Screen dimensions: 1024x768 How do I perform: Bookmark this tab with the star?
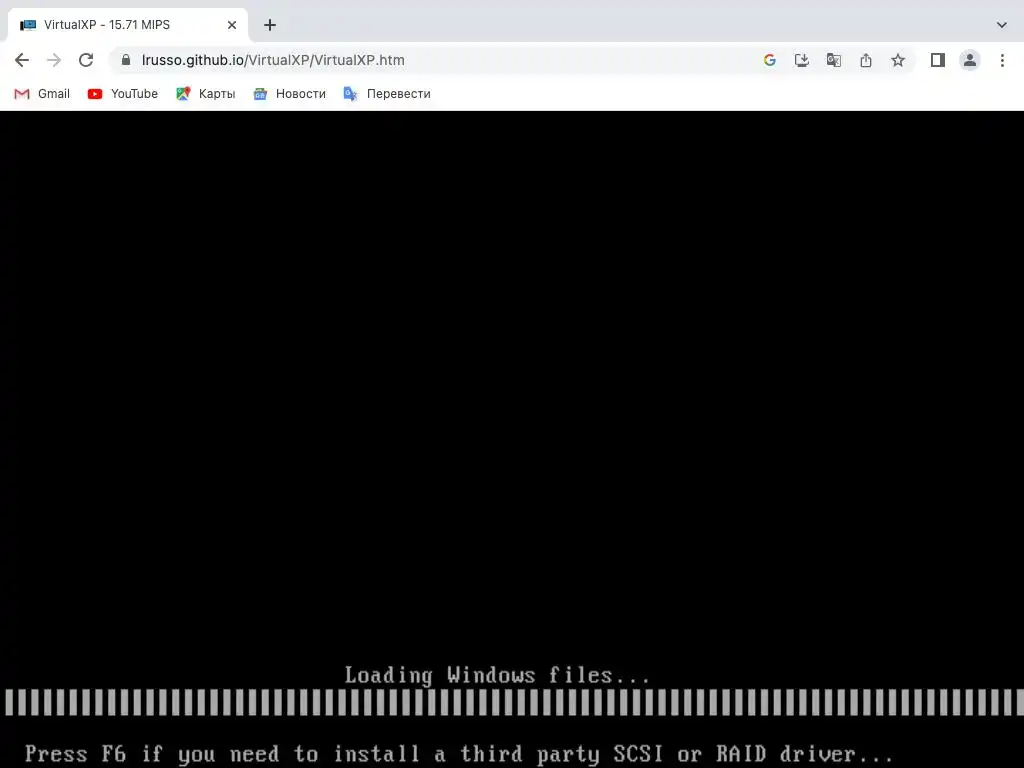point(898,60)
